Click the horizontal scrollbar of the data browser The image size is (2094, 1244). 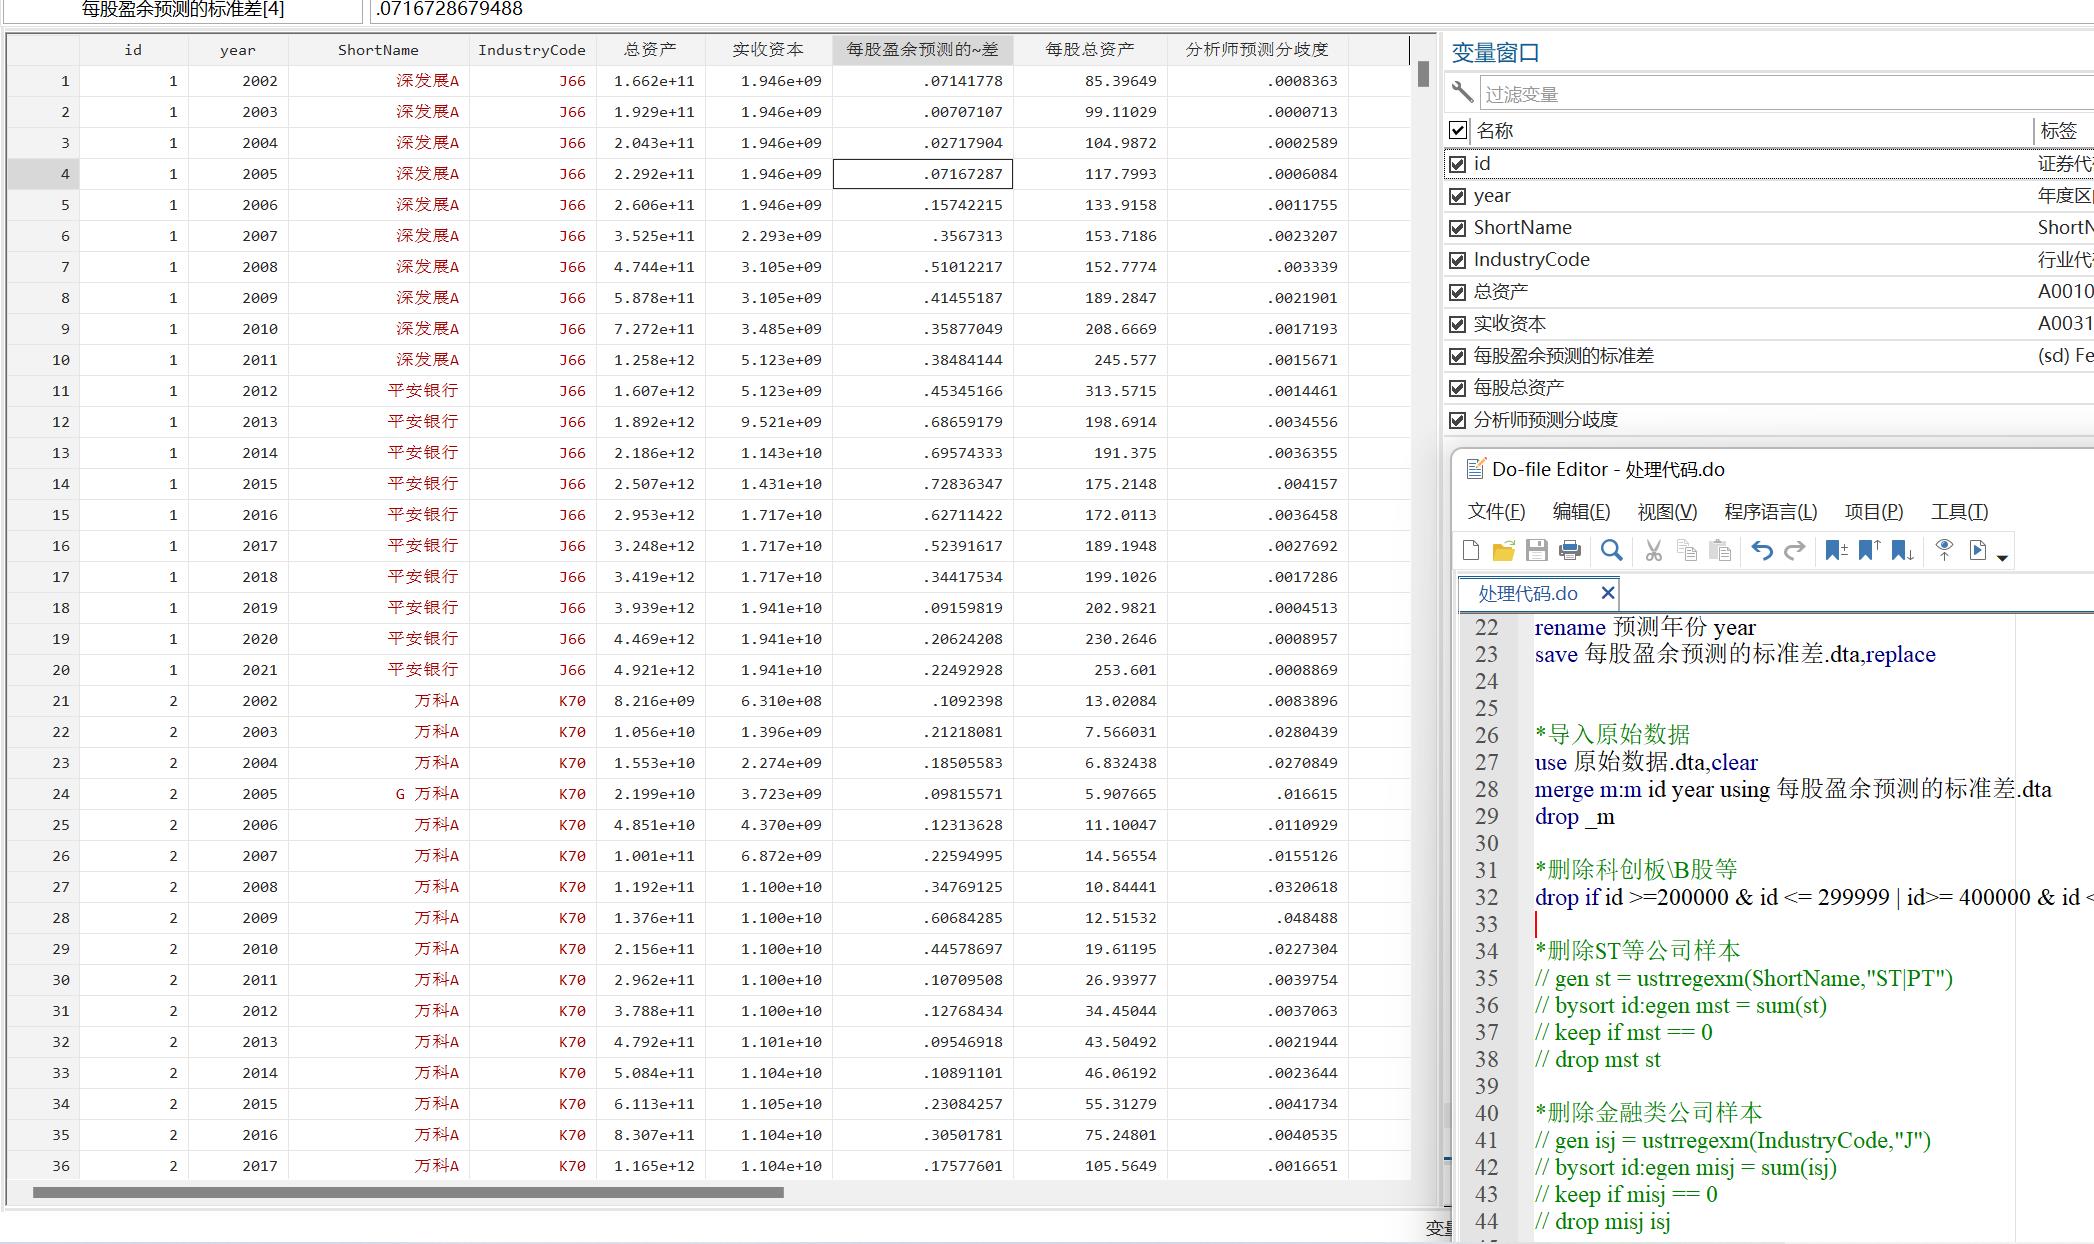[408, 1192]
